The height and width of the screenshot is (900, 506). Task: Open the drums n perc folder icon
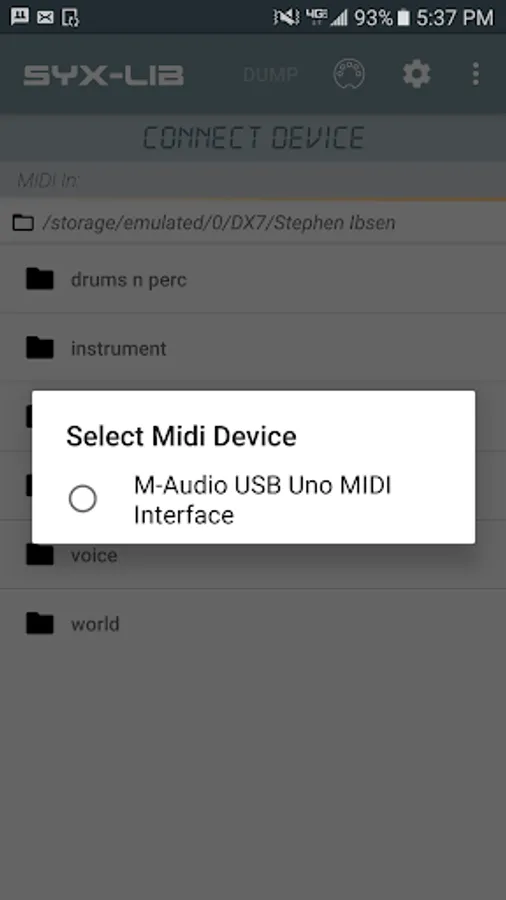tap(40, 280)
